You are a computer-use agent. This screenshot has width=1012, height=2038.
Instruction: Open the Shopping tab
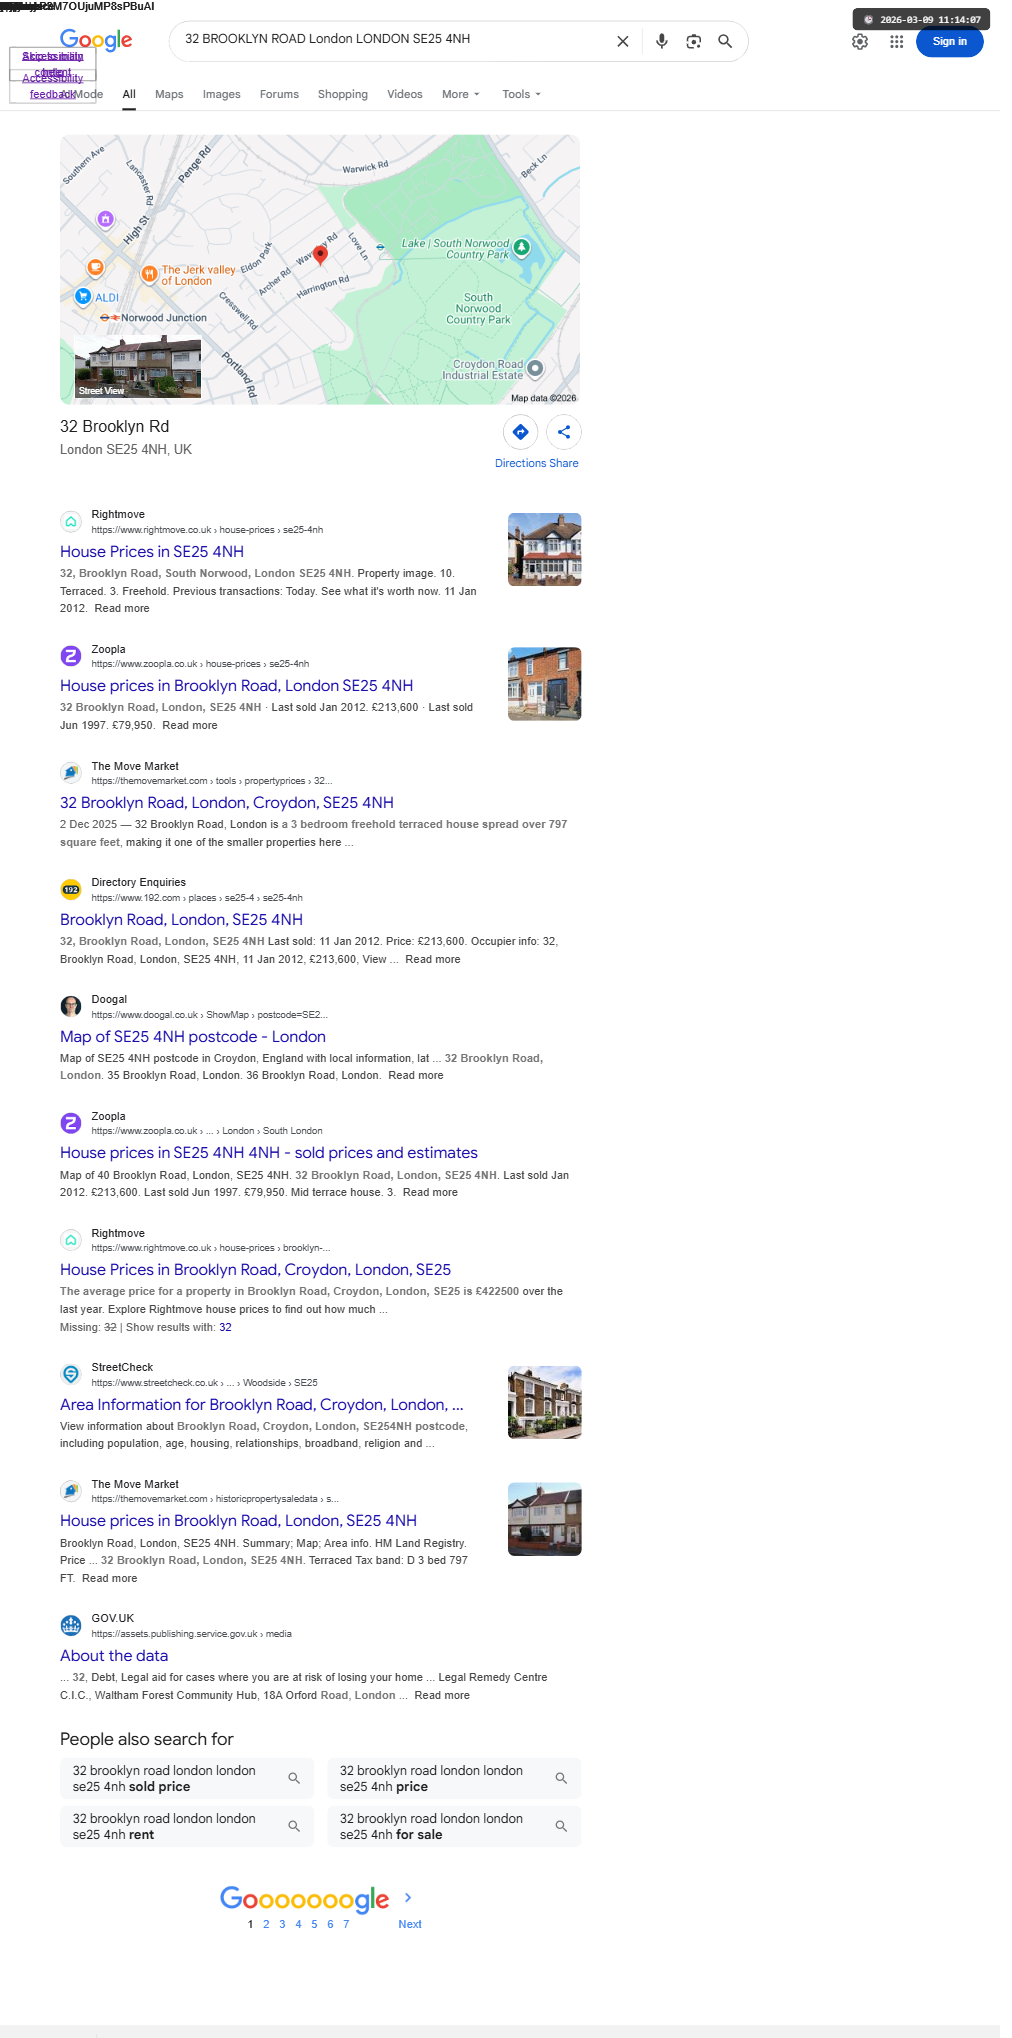tap(343, 94)
